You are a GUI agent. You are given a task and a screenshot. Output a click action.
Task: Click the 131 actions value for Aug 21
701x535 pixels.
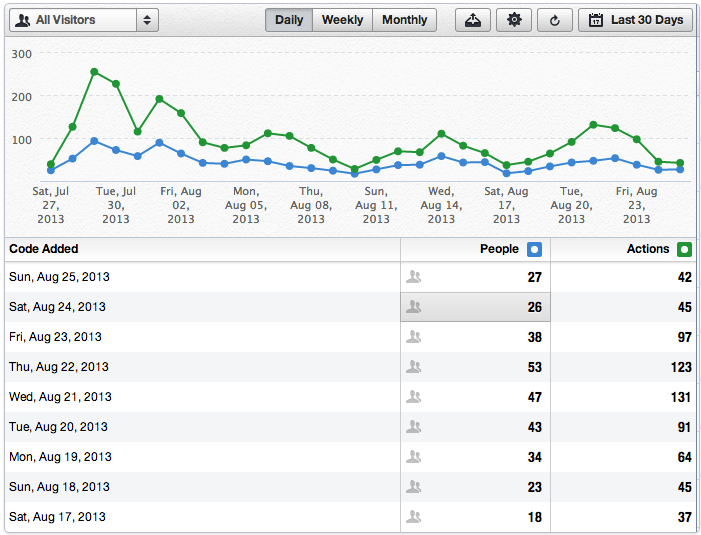680,397
